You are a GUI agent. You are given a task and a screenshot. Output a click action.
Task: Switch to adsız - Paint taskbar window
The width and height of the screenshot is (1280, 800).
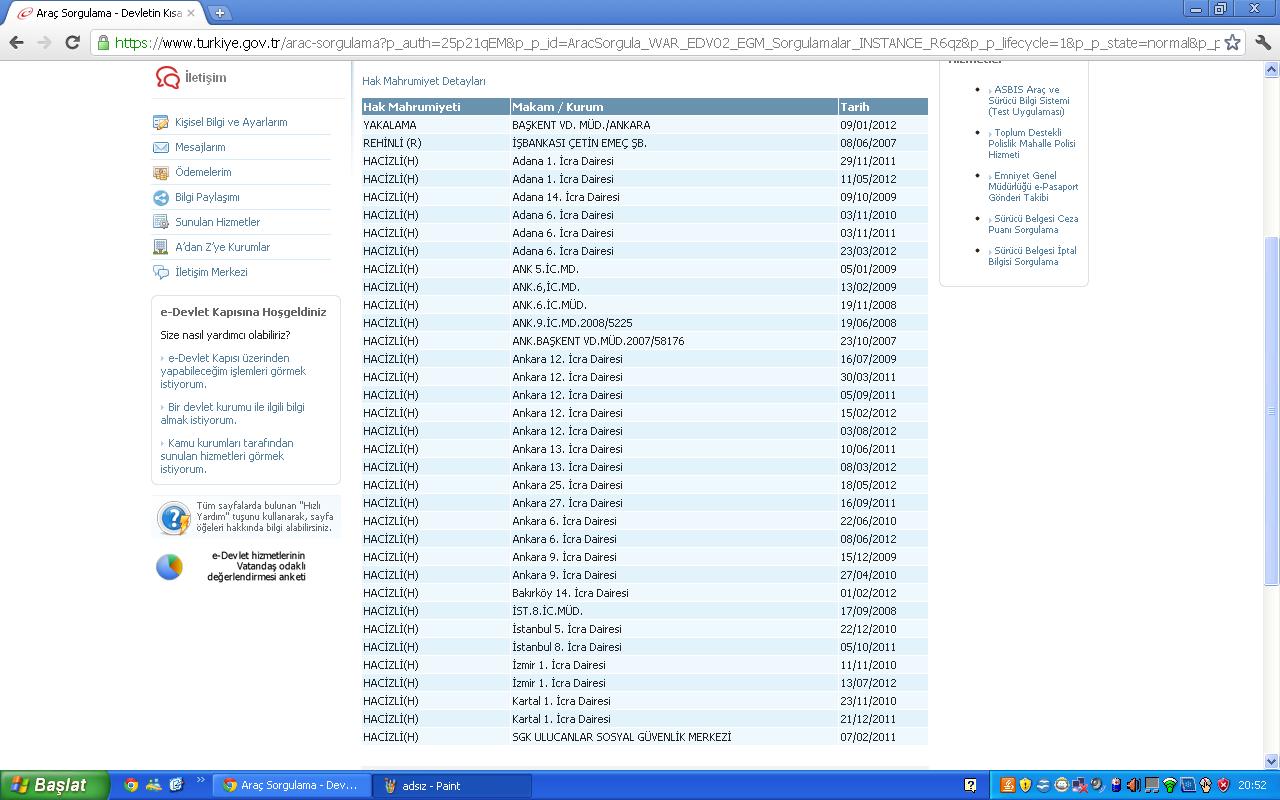[x=451, y=785]
